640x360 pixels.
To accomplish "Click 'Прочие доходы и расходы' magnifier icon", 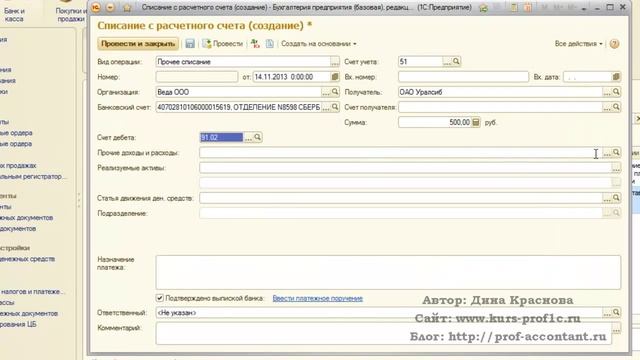I will click(616, 153).
